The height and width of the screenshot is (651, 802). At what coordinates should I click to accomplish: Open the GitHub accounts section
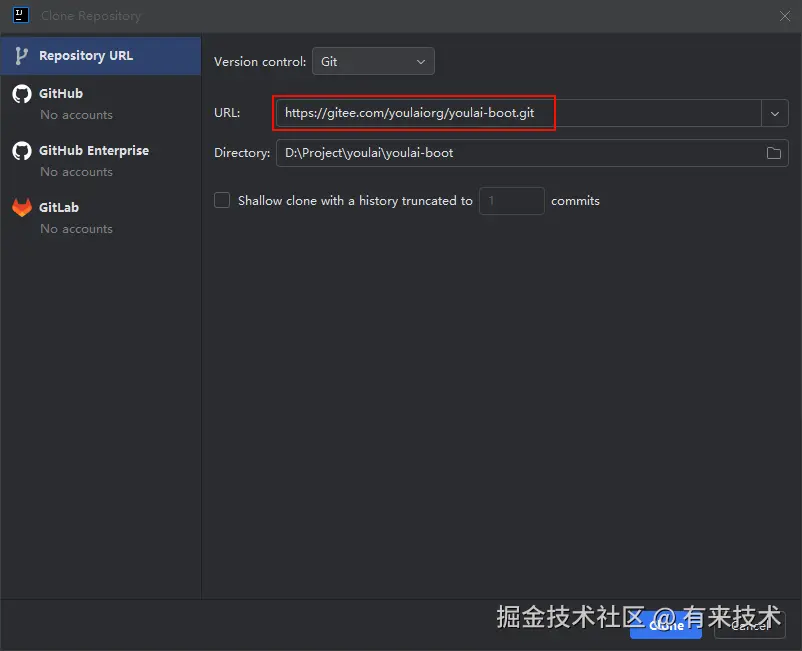101,104
